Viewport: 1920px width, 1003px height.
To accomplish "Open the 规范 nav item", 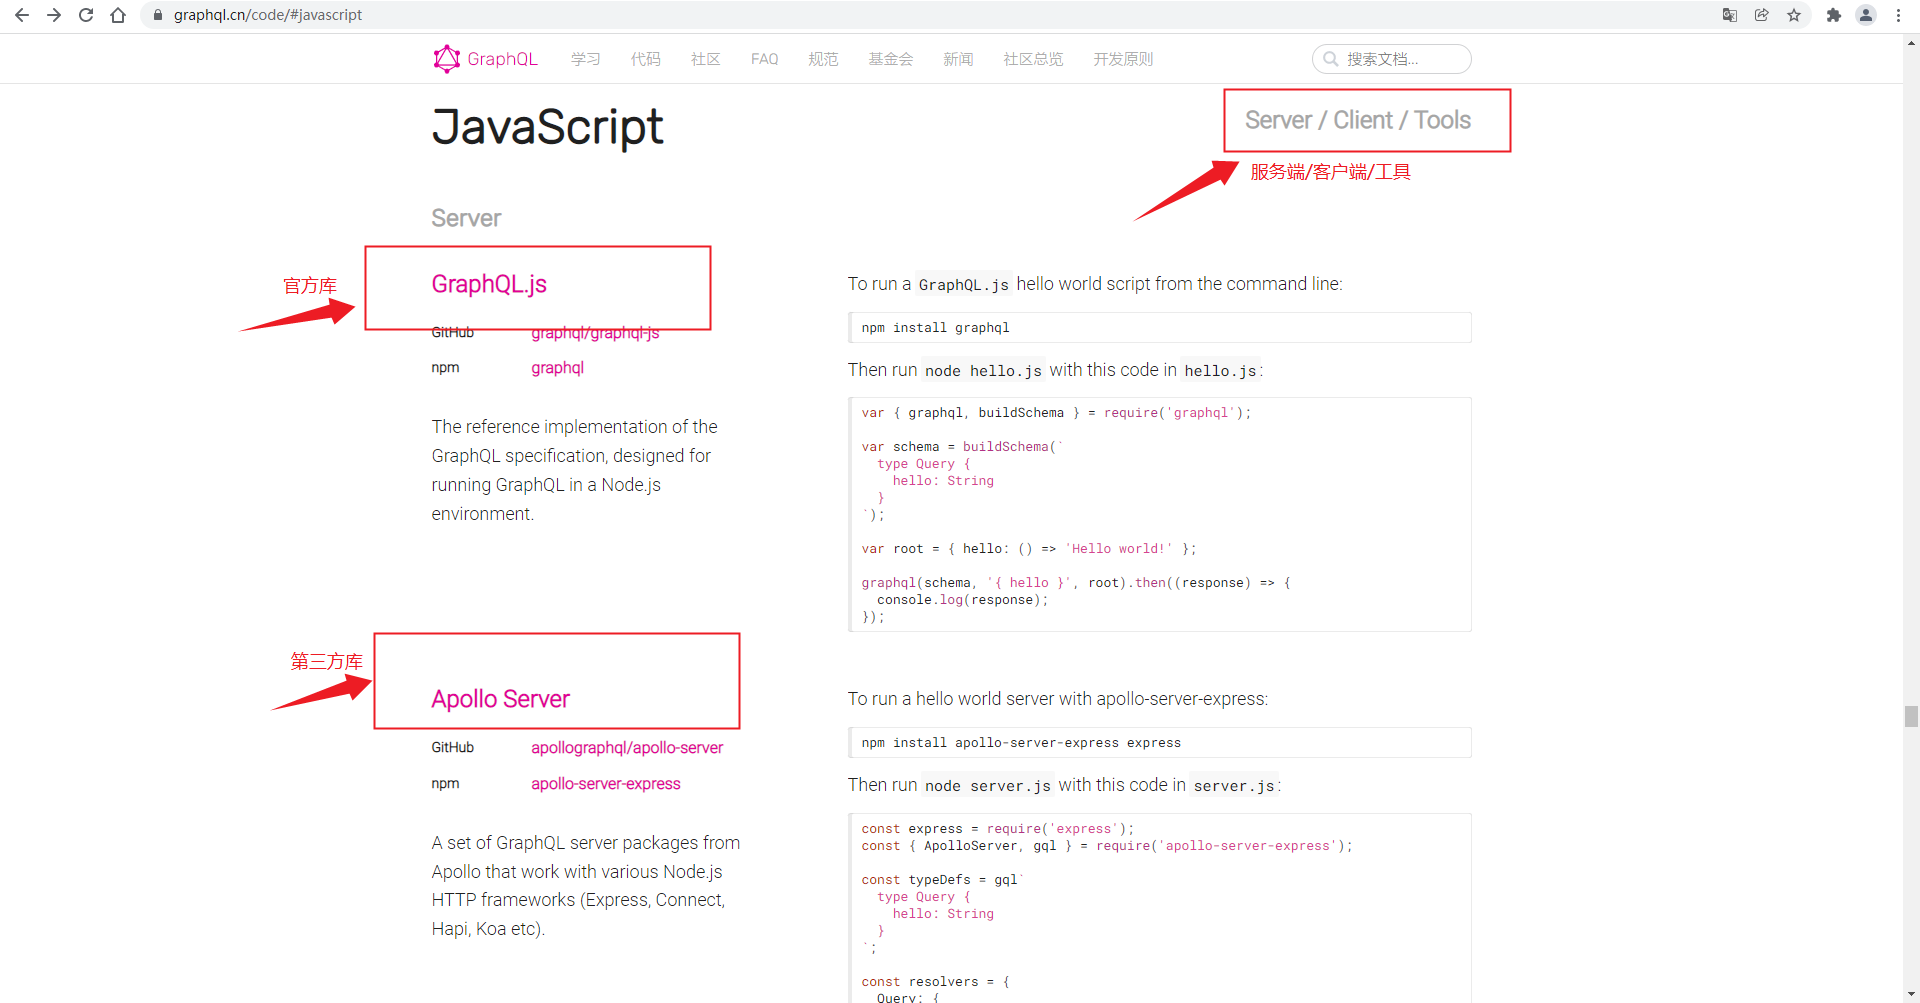I will (x=824, y=59).
